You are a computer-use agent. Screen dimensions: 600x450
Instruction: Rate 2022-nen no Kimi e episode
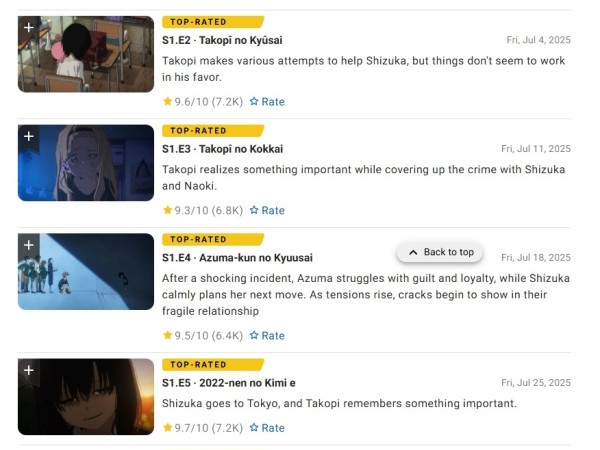[267, 428]
